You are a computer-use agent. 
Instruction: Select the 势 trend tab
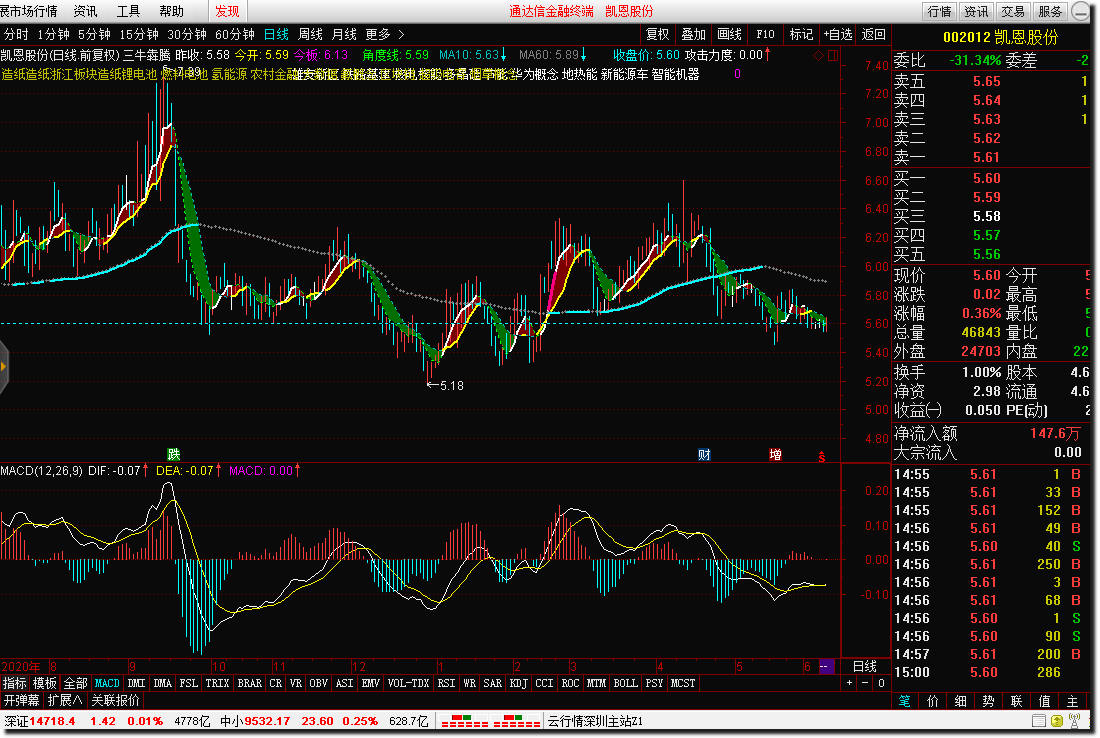point(988,701)
